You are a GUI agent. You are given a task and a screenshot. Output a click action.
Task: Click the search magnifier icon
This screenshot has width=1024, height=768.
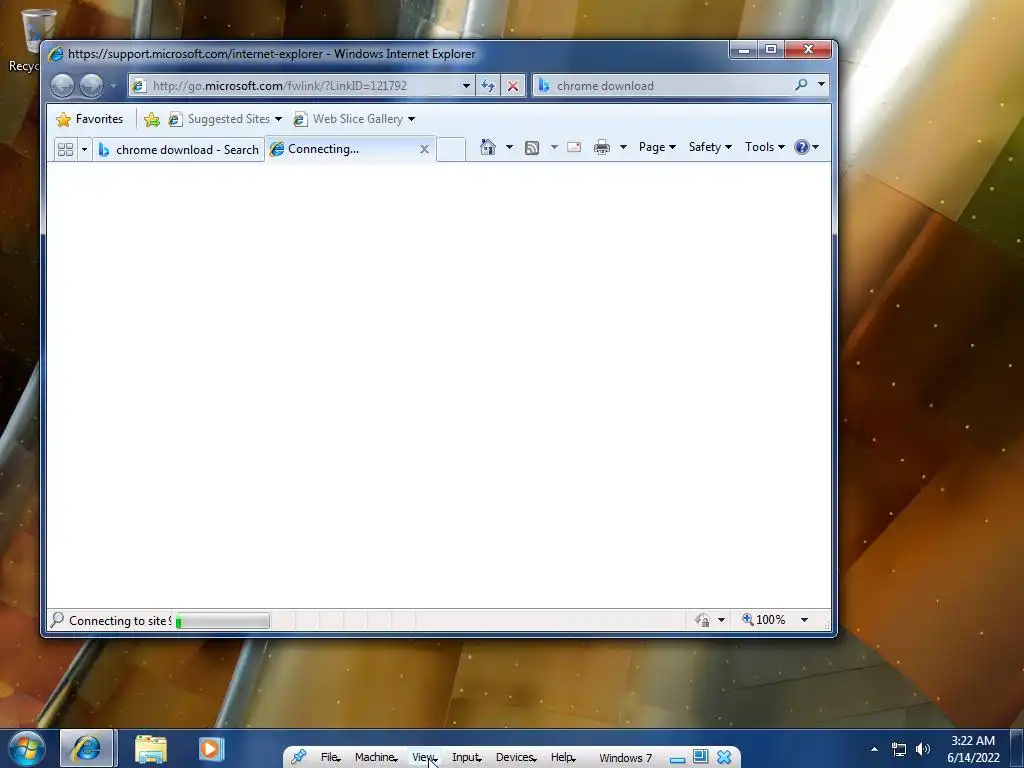click(801, 84)
